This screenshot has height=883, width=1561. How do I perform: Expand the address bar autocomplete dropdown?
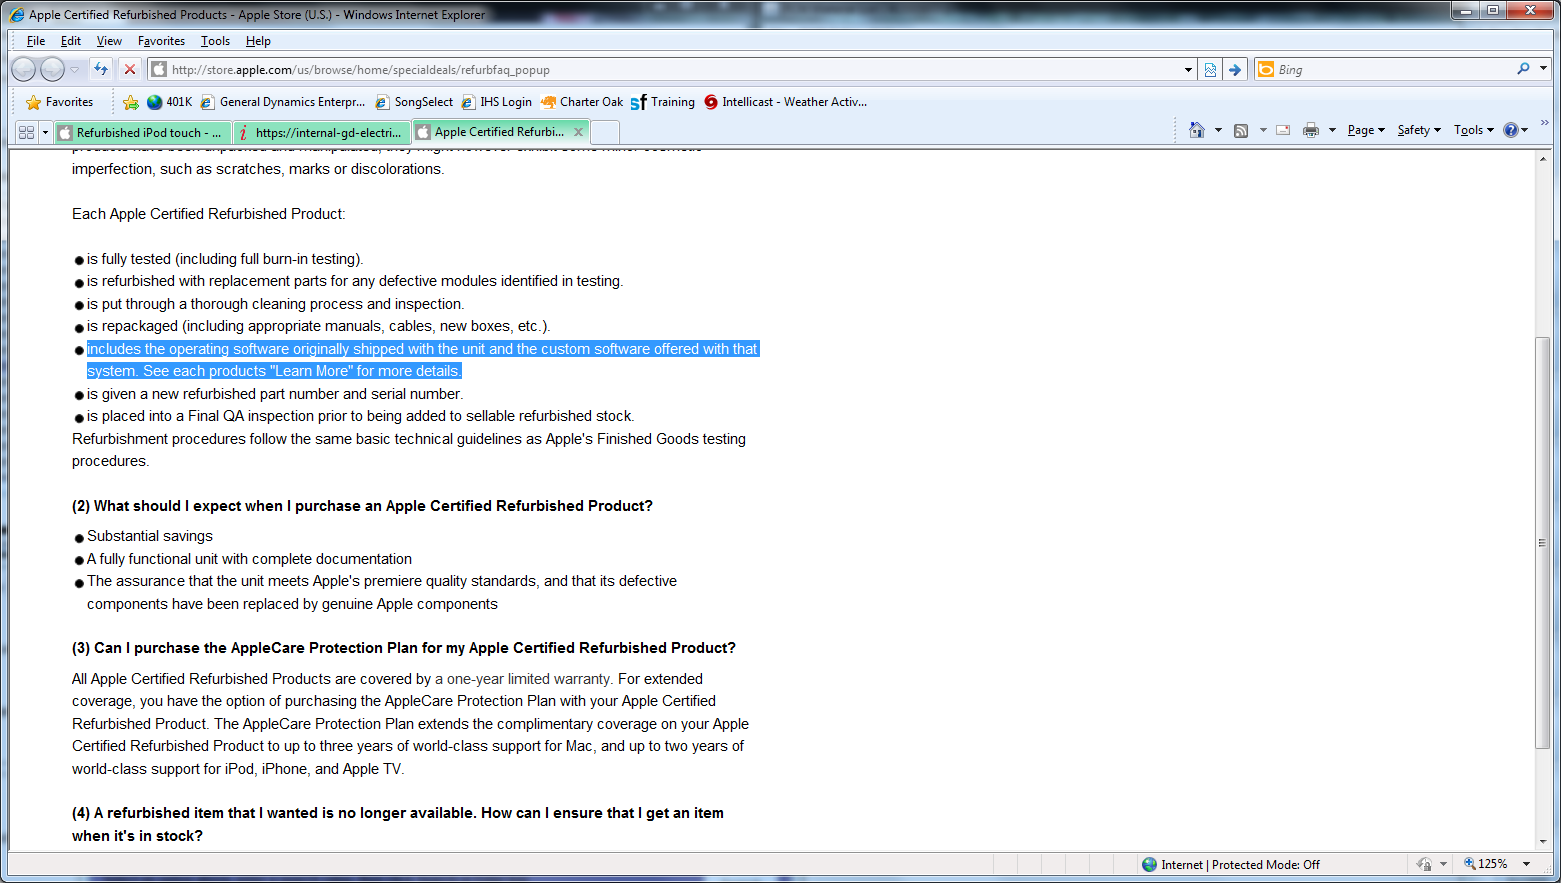(1188, 70)
